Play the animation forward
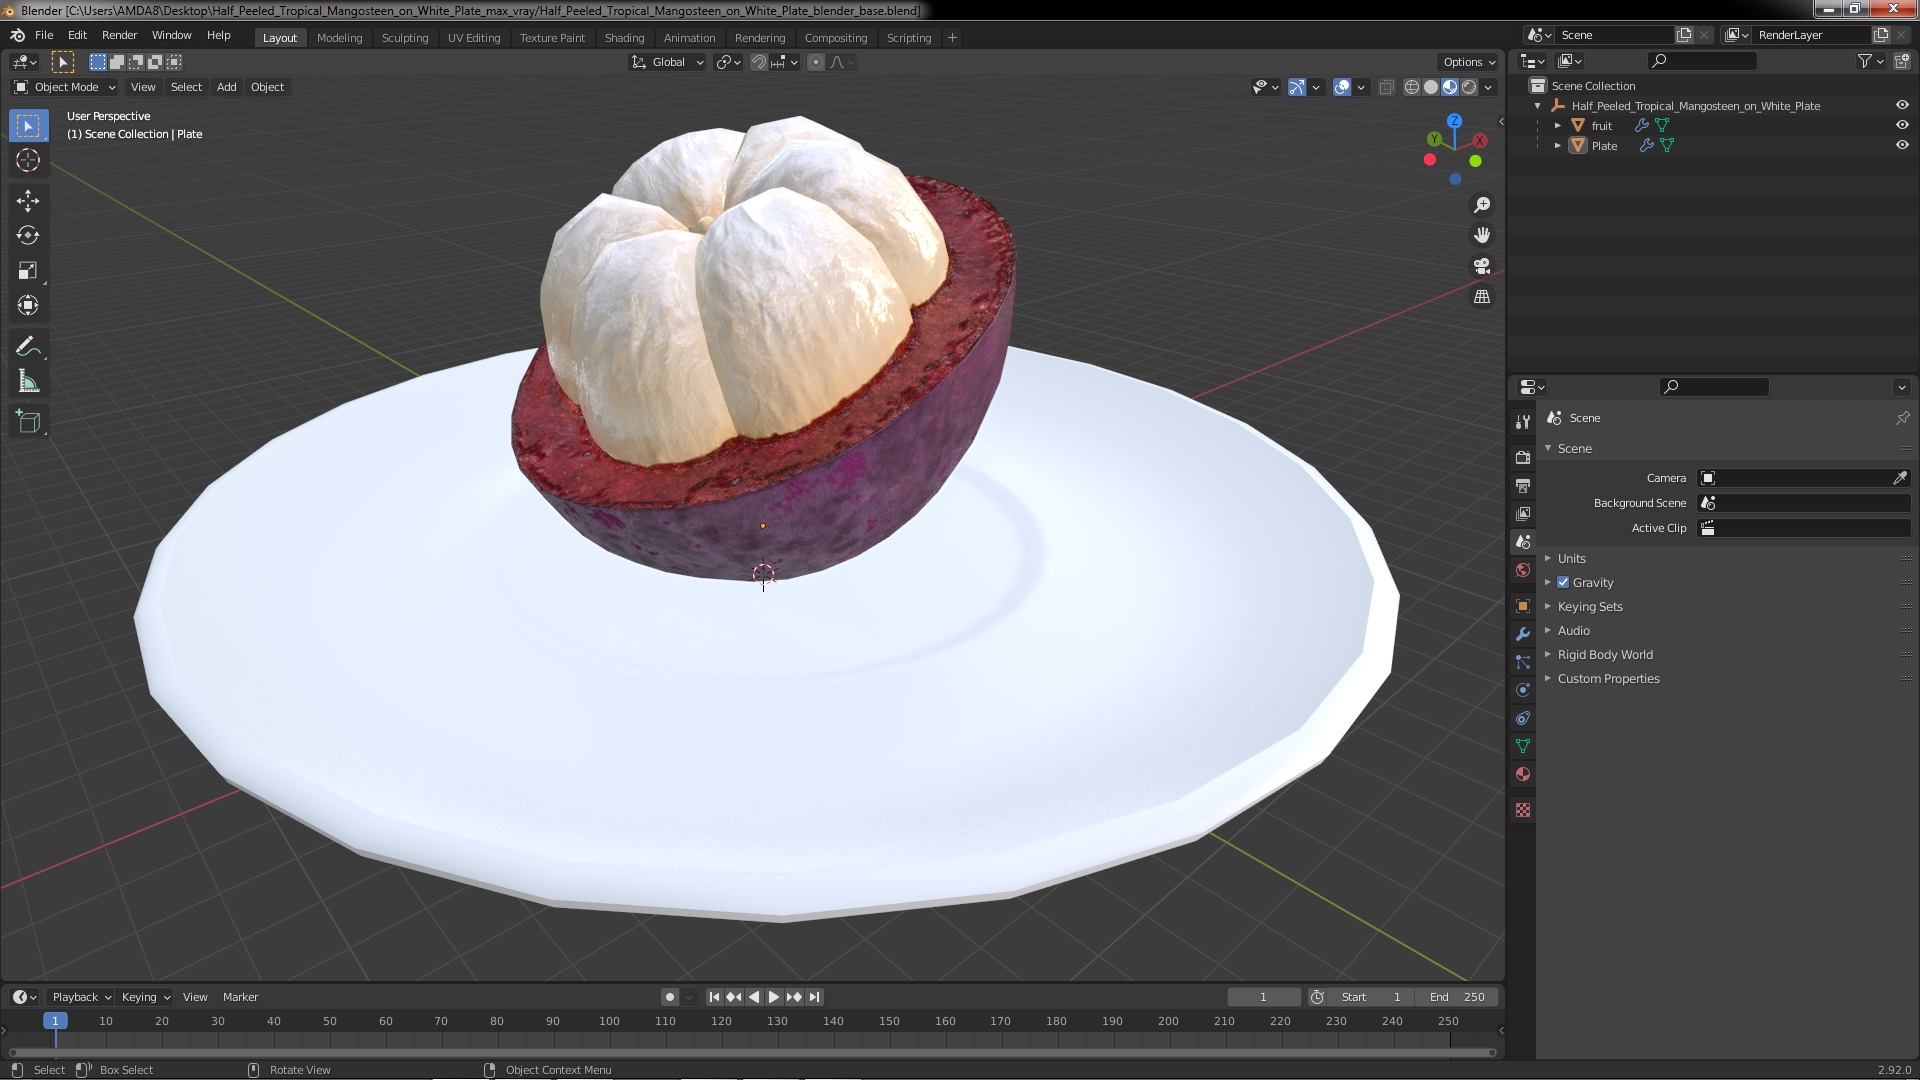 pyautogui.click(x=774, y=997)
